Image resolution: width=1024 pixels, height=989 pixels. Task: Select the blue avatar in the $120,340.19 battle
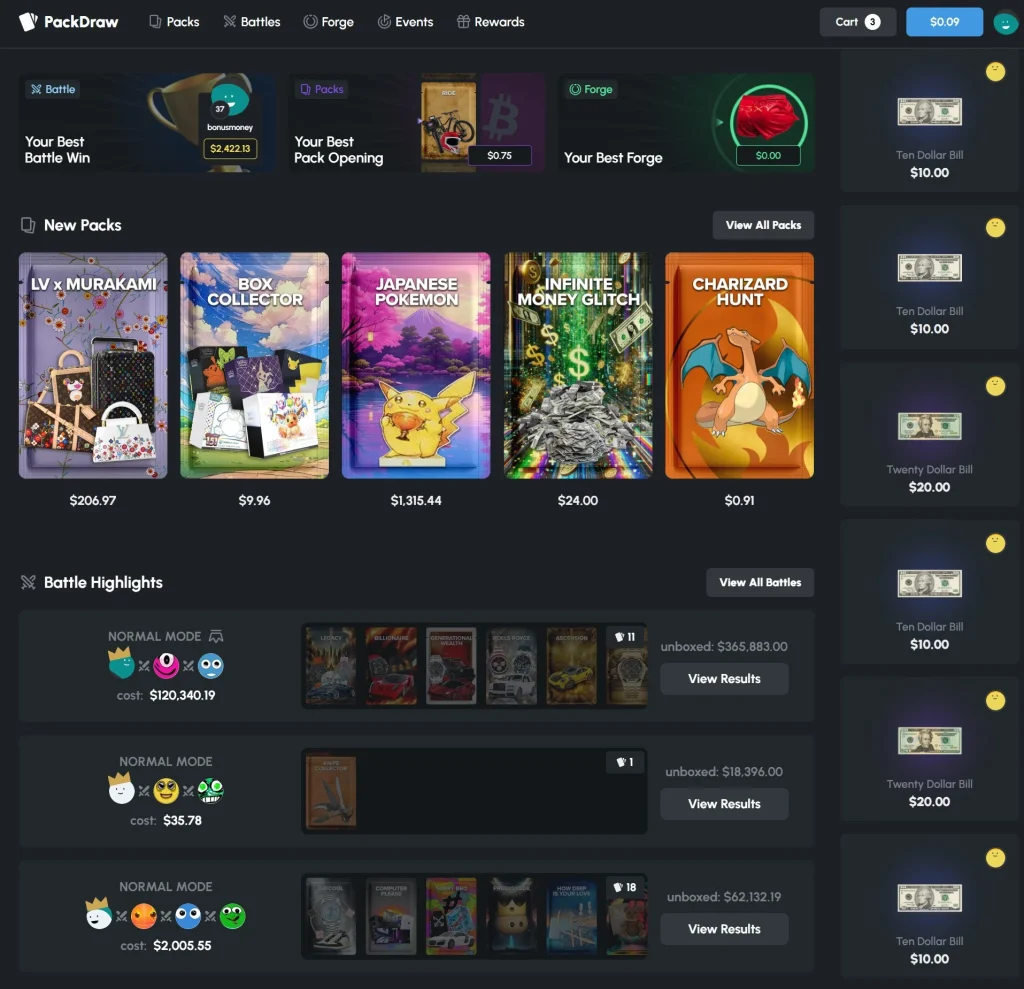coord(210,666)
